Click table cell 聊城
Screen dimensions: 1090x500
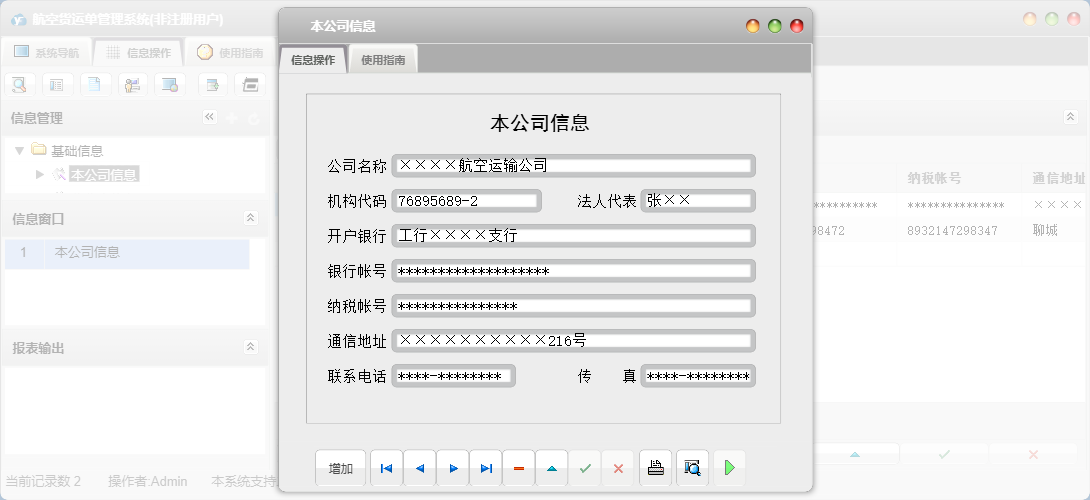coord(1045,231)
